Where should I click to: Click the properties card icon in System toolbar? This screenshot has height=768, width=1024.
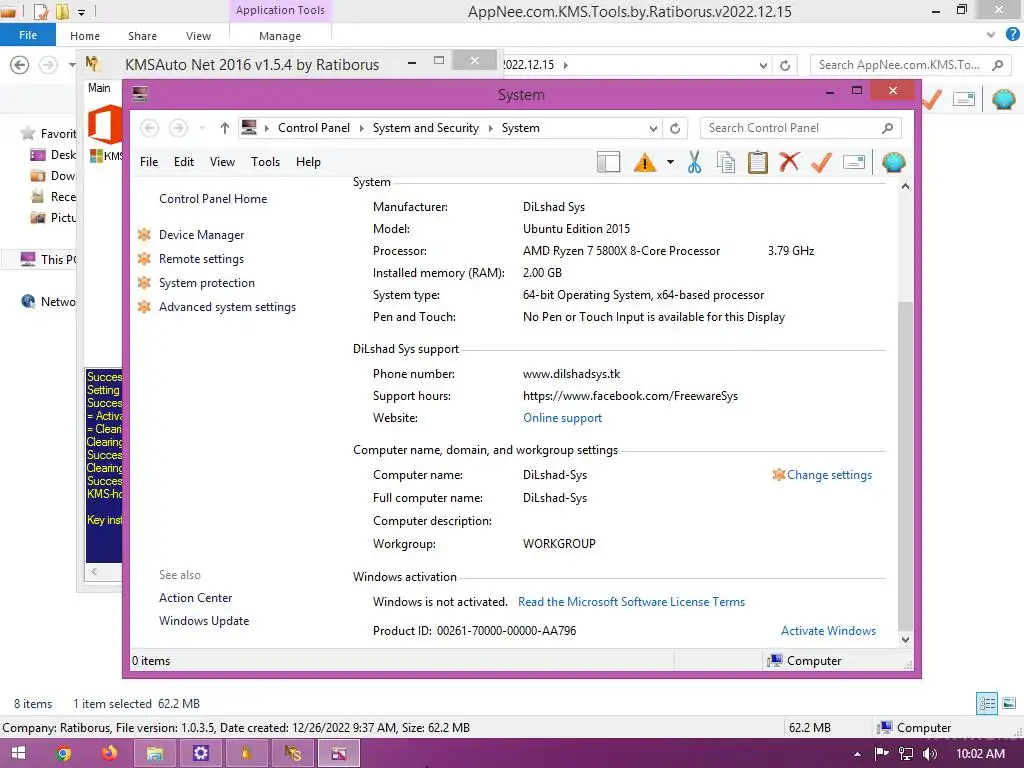[854, 162]
